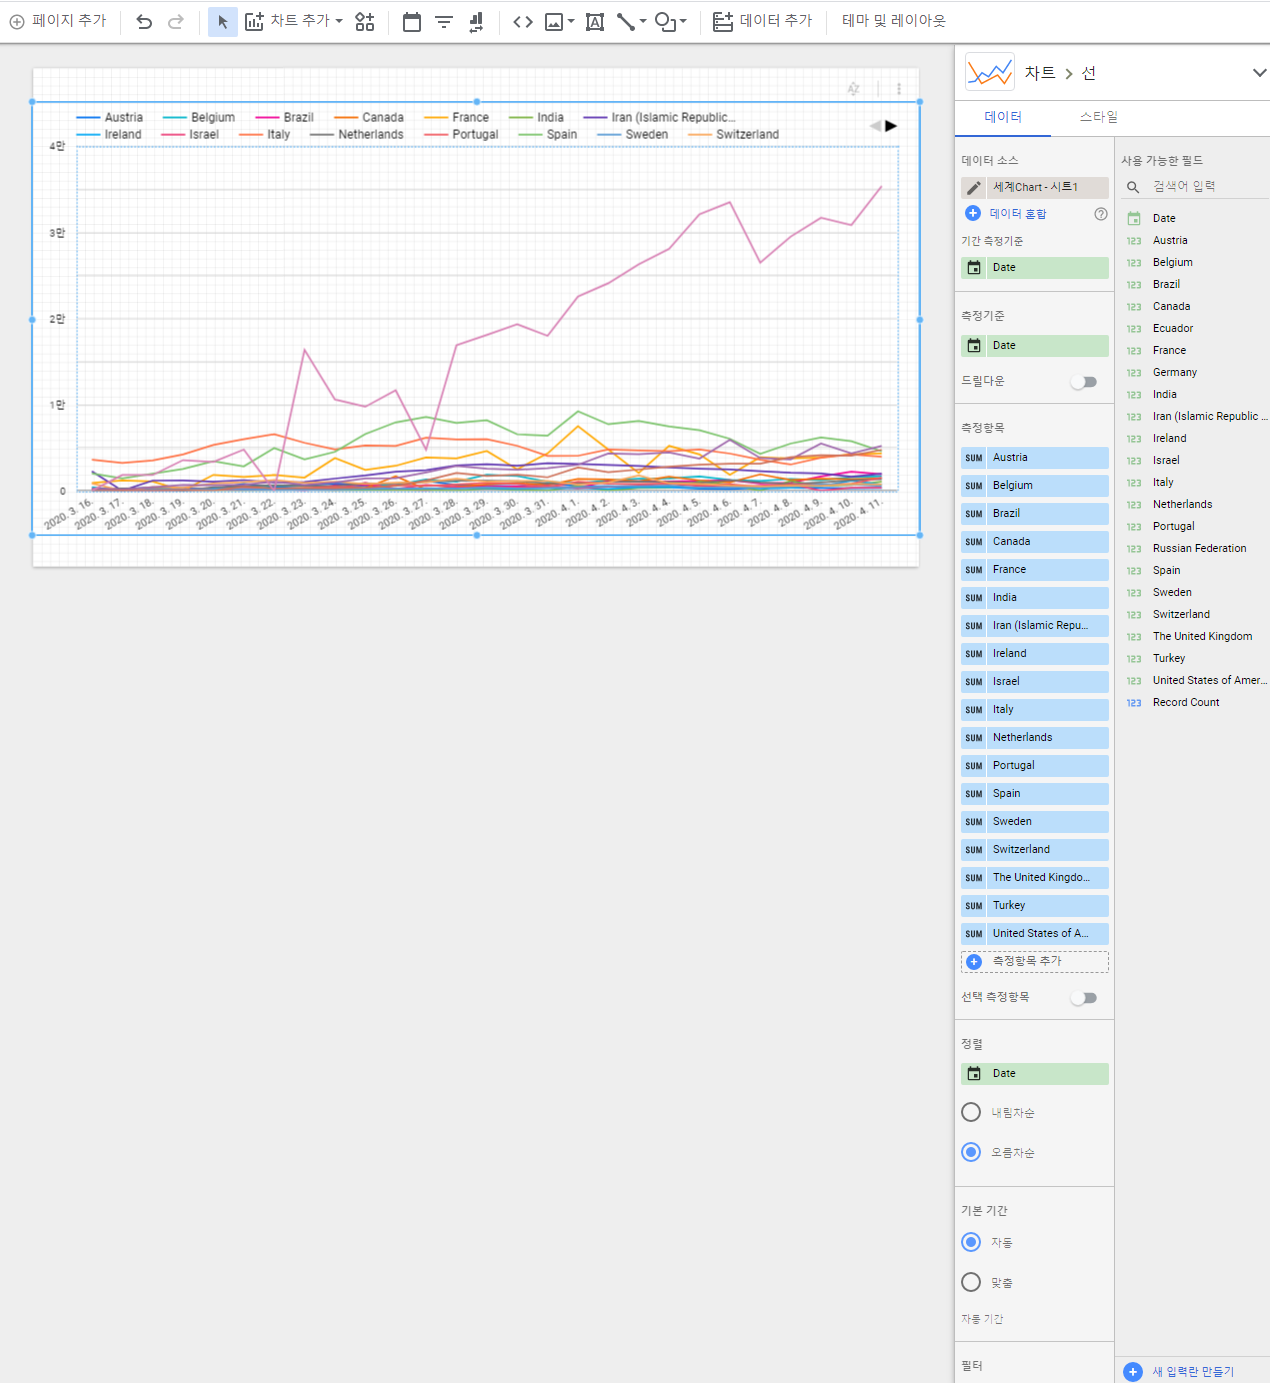Click the 123 type icon beside Canada field

[1134, 307]
